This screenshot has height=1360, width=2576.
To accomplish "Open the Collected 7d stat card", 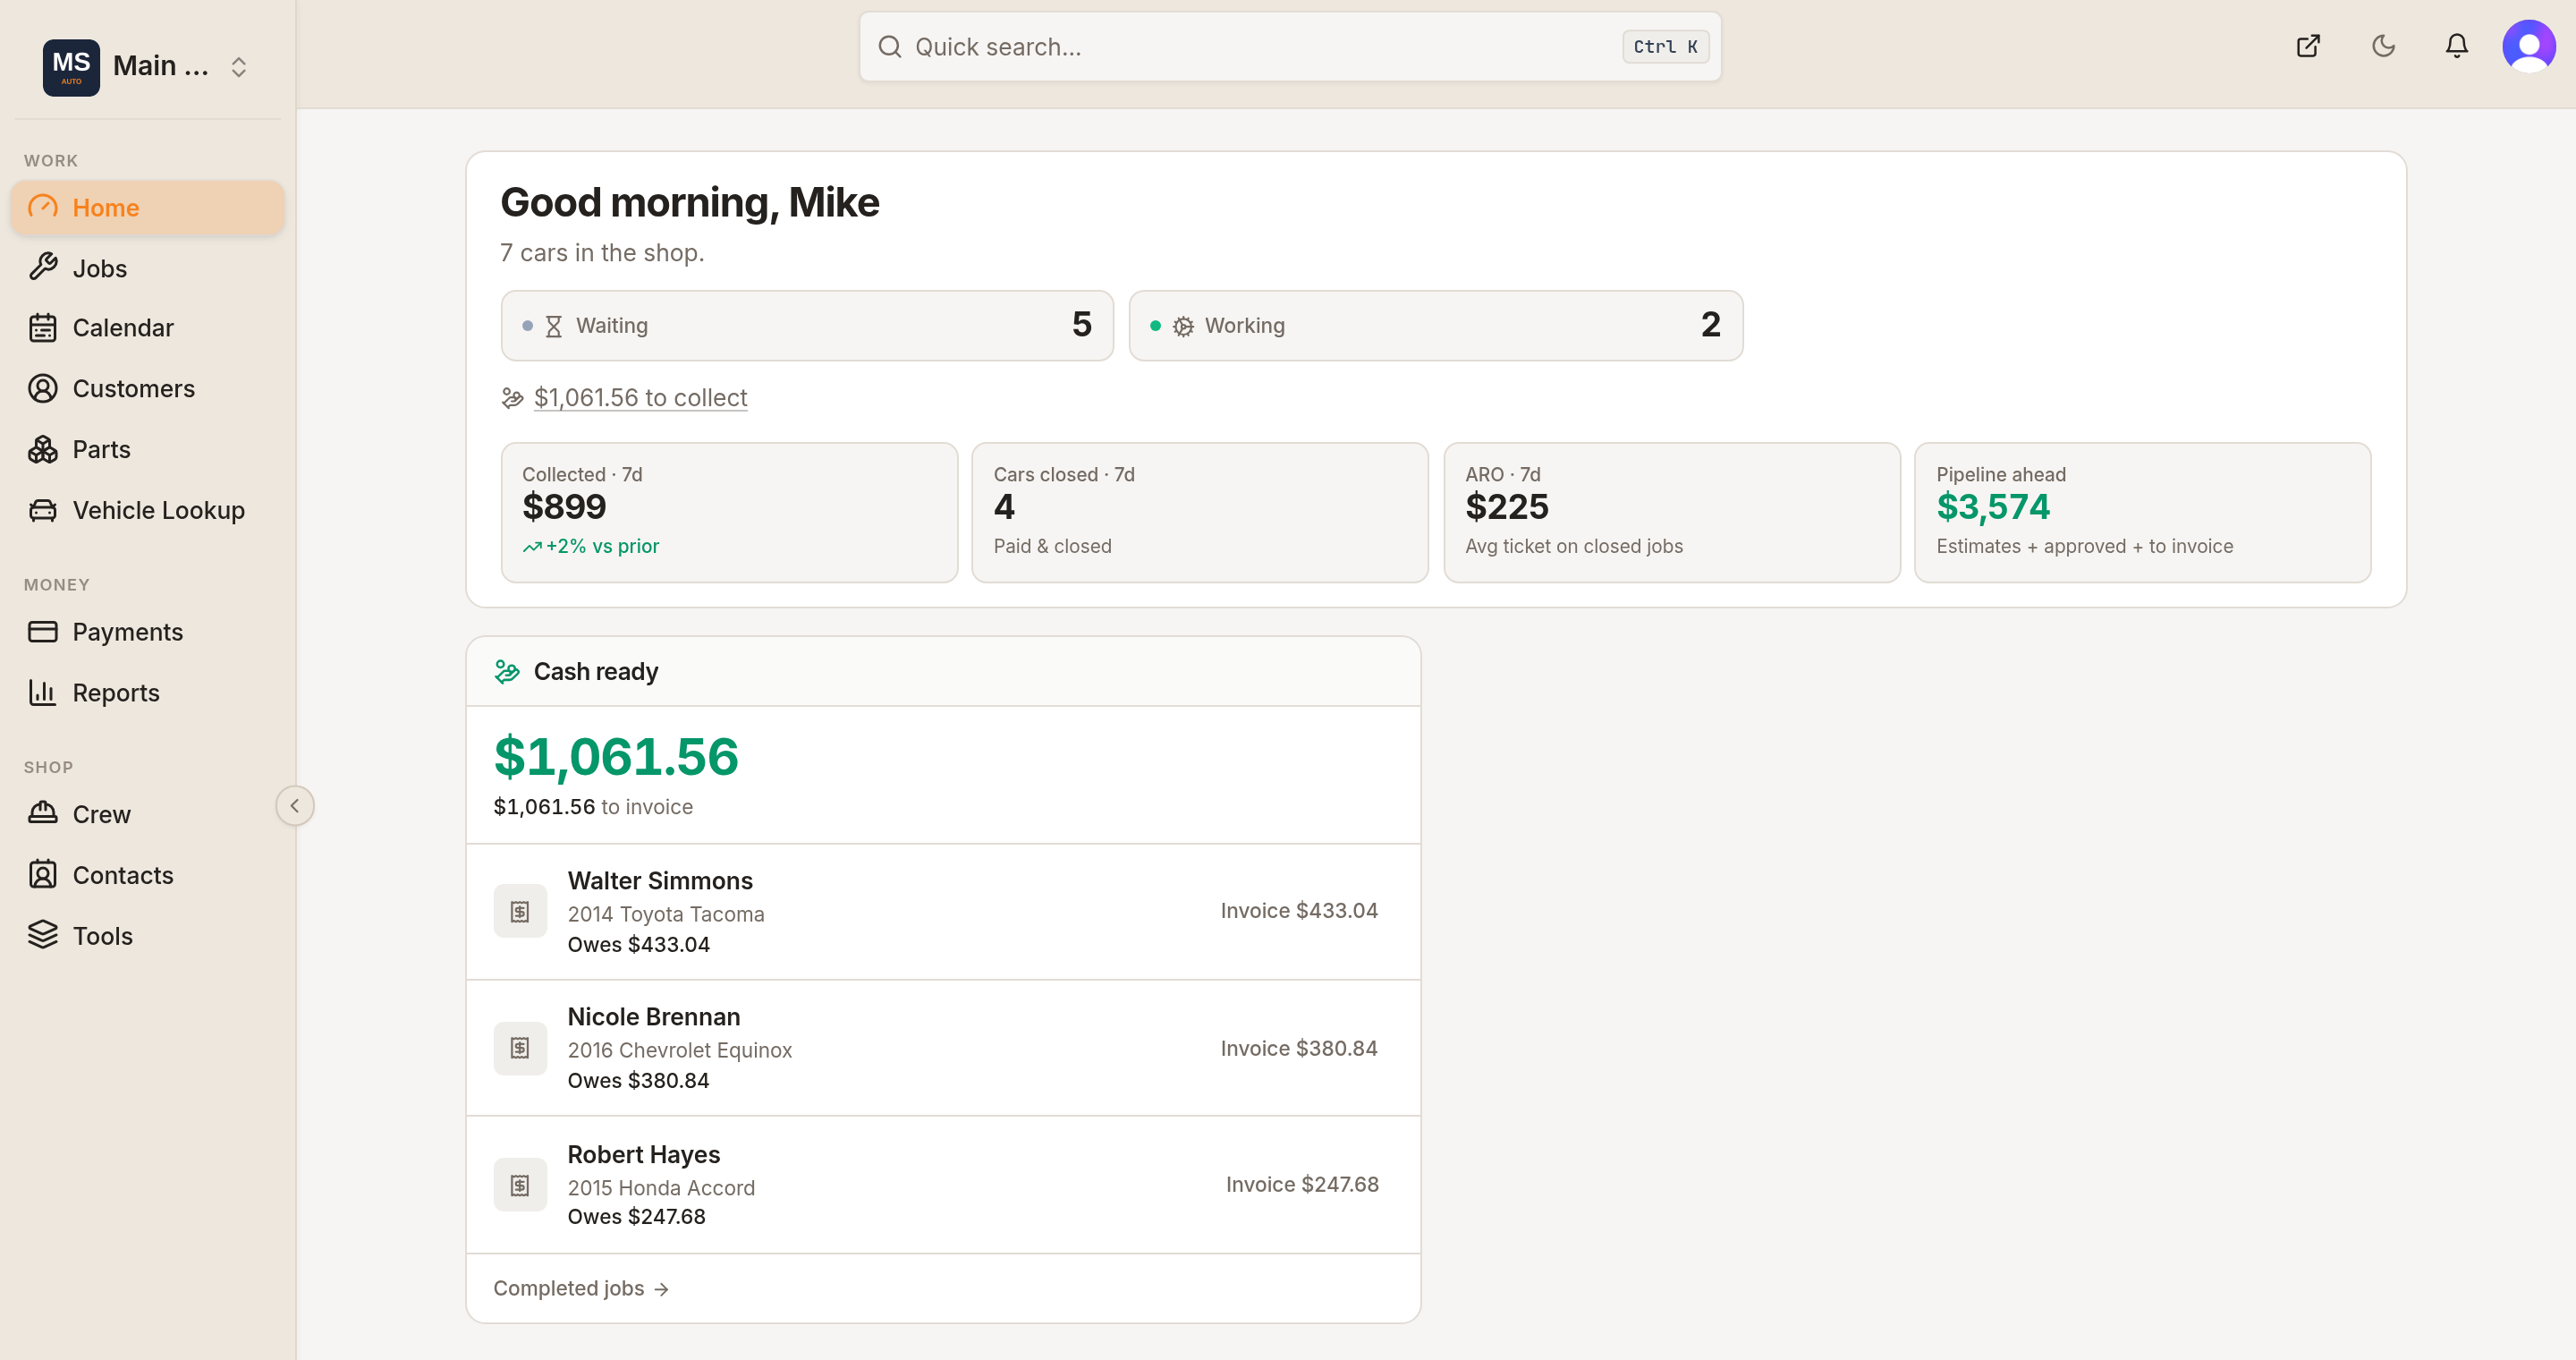I will pos(729,512).
